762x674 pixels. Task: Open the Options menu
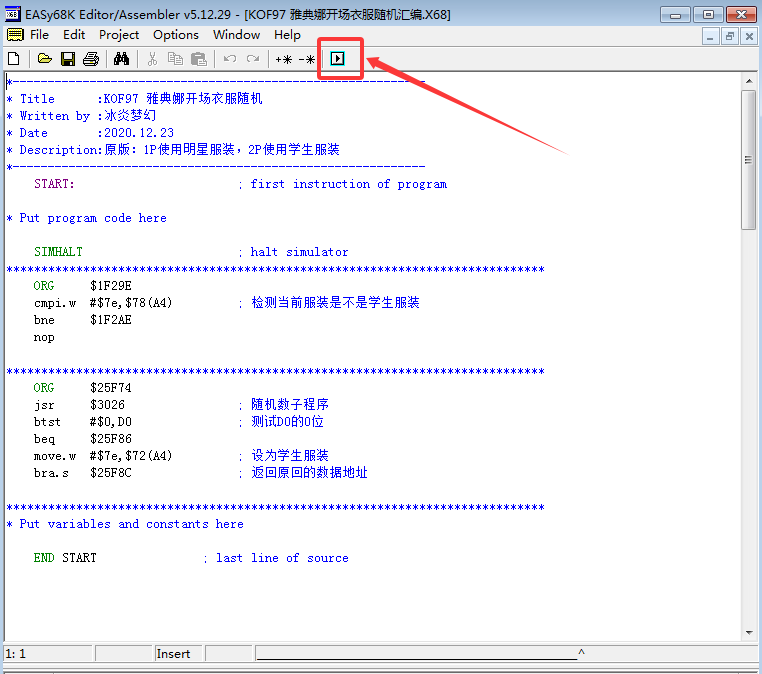(x=176, y=35)
